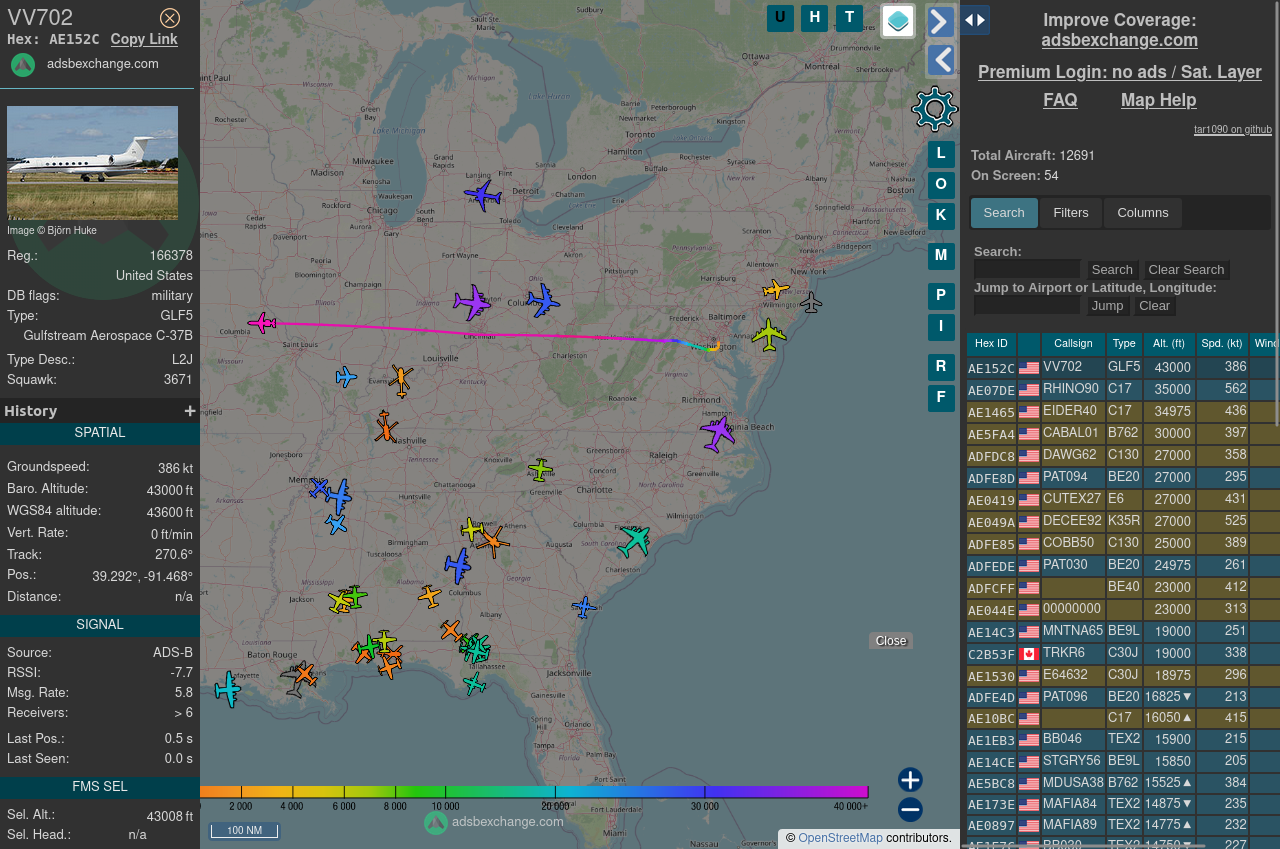Select the DECEE92 callsign row

(1123, 521)
